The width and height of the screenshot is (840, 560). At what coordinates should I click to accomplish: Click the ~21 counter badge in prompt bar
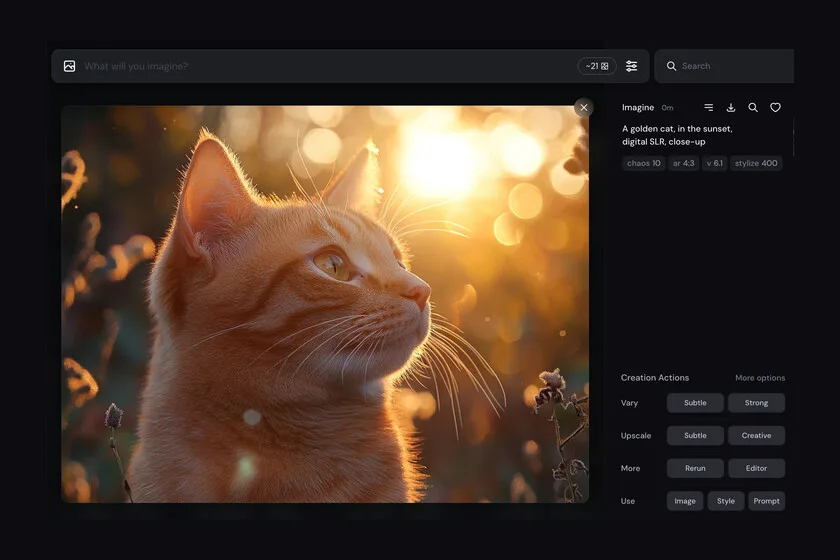coord(596,66)
